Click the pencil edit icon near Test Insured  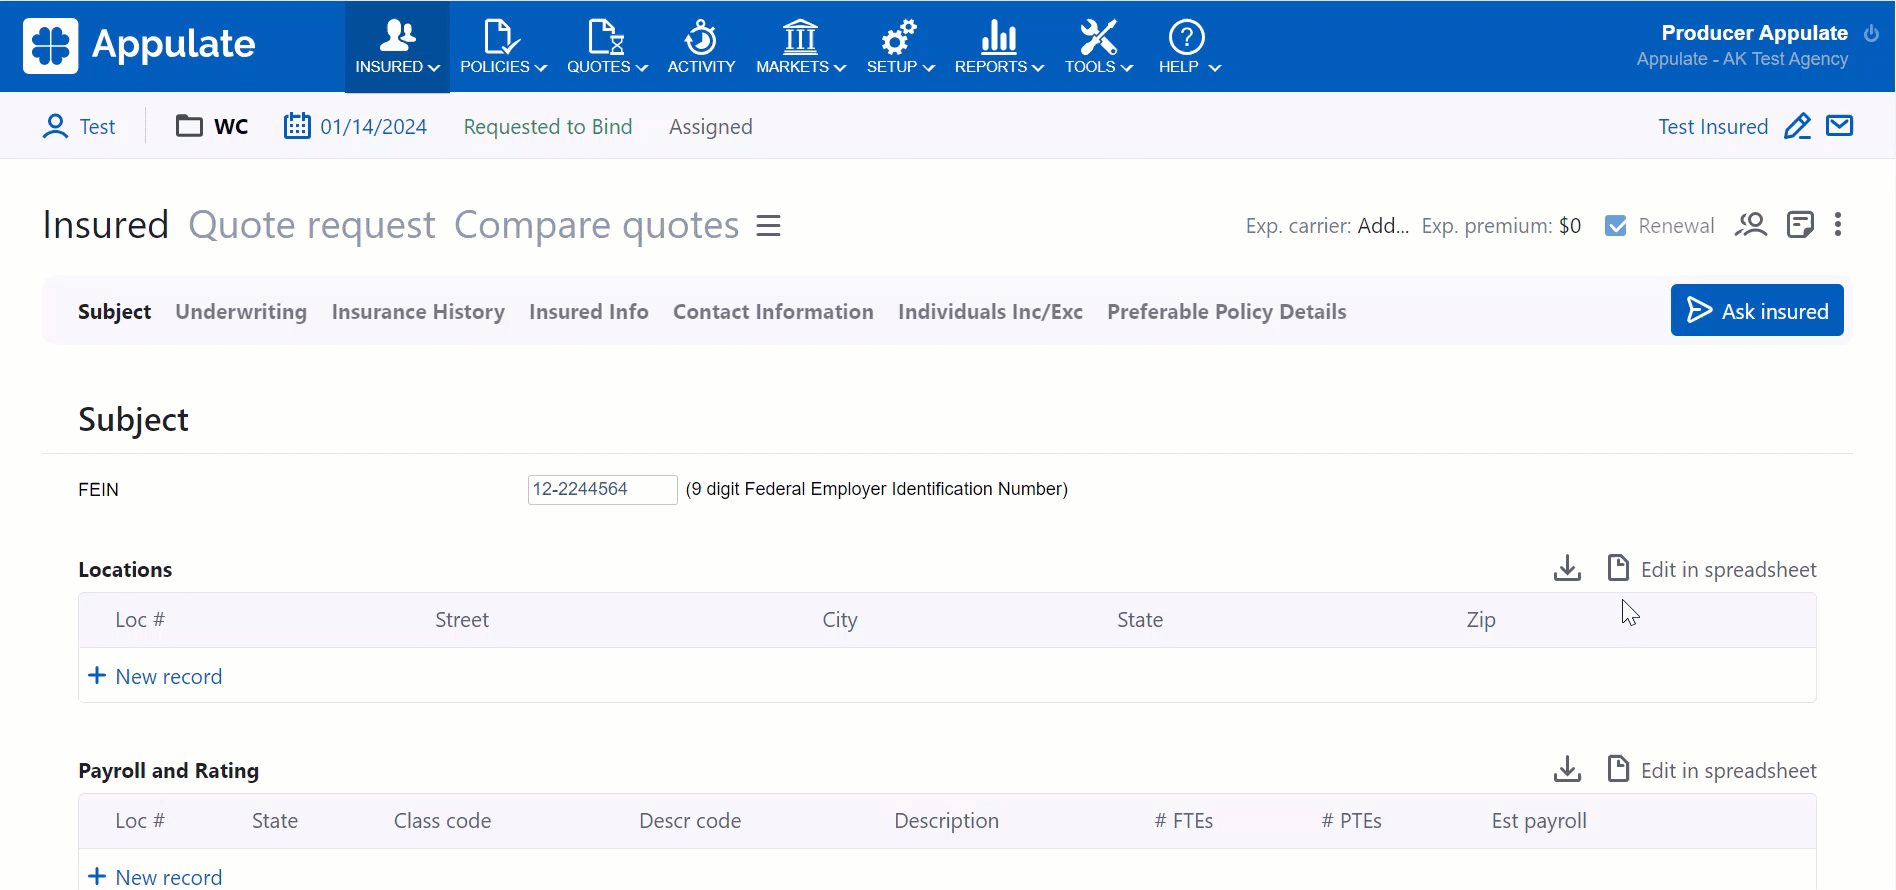tap(1797, 127)
